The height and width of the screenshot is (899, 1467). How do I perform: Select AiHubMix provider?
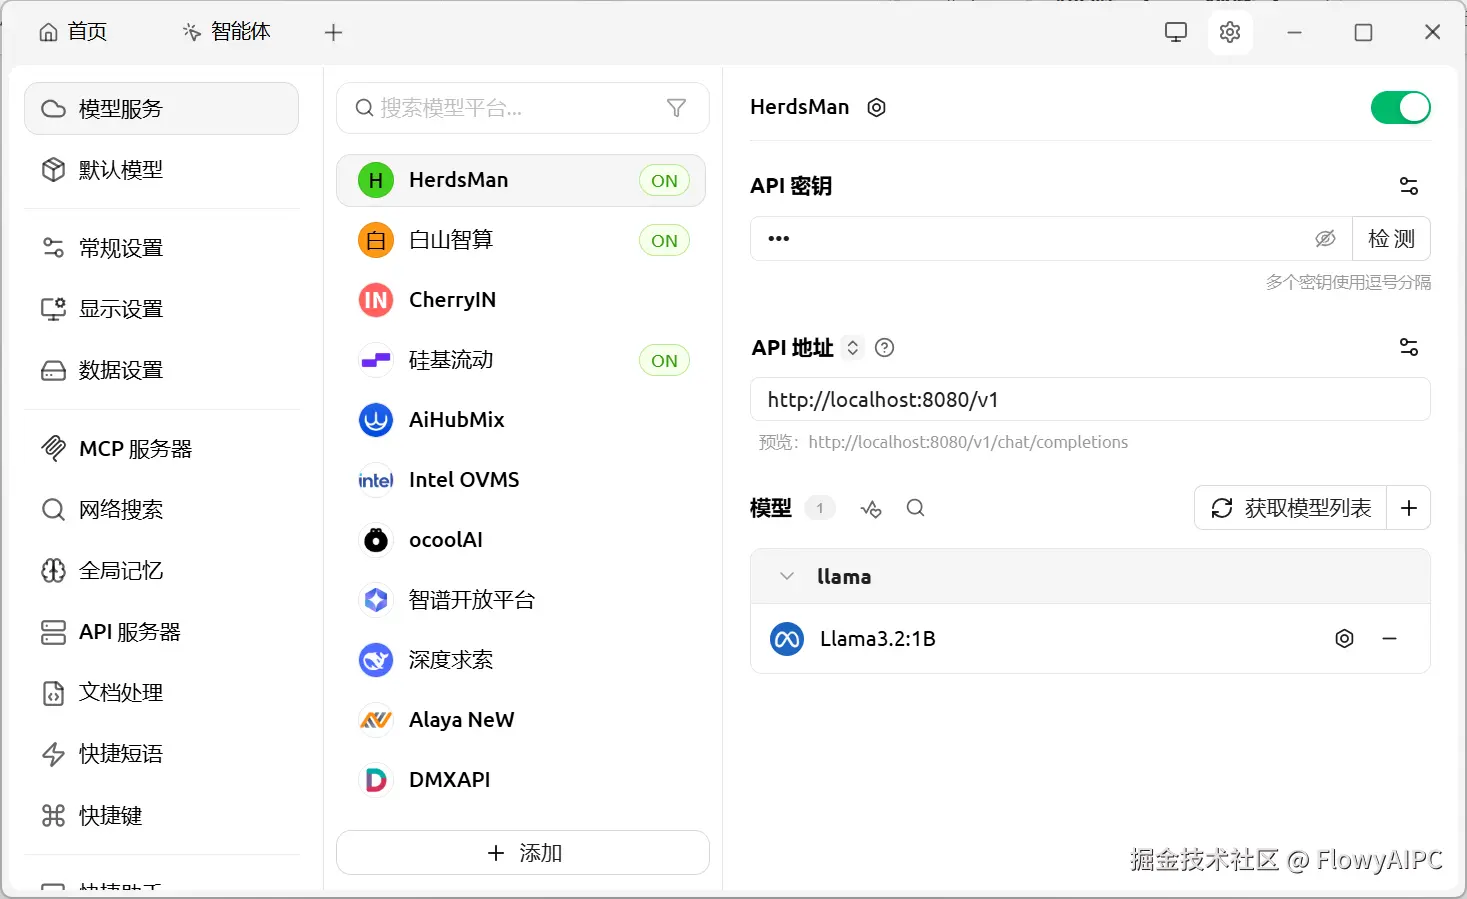[521, 420]
